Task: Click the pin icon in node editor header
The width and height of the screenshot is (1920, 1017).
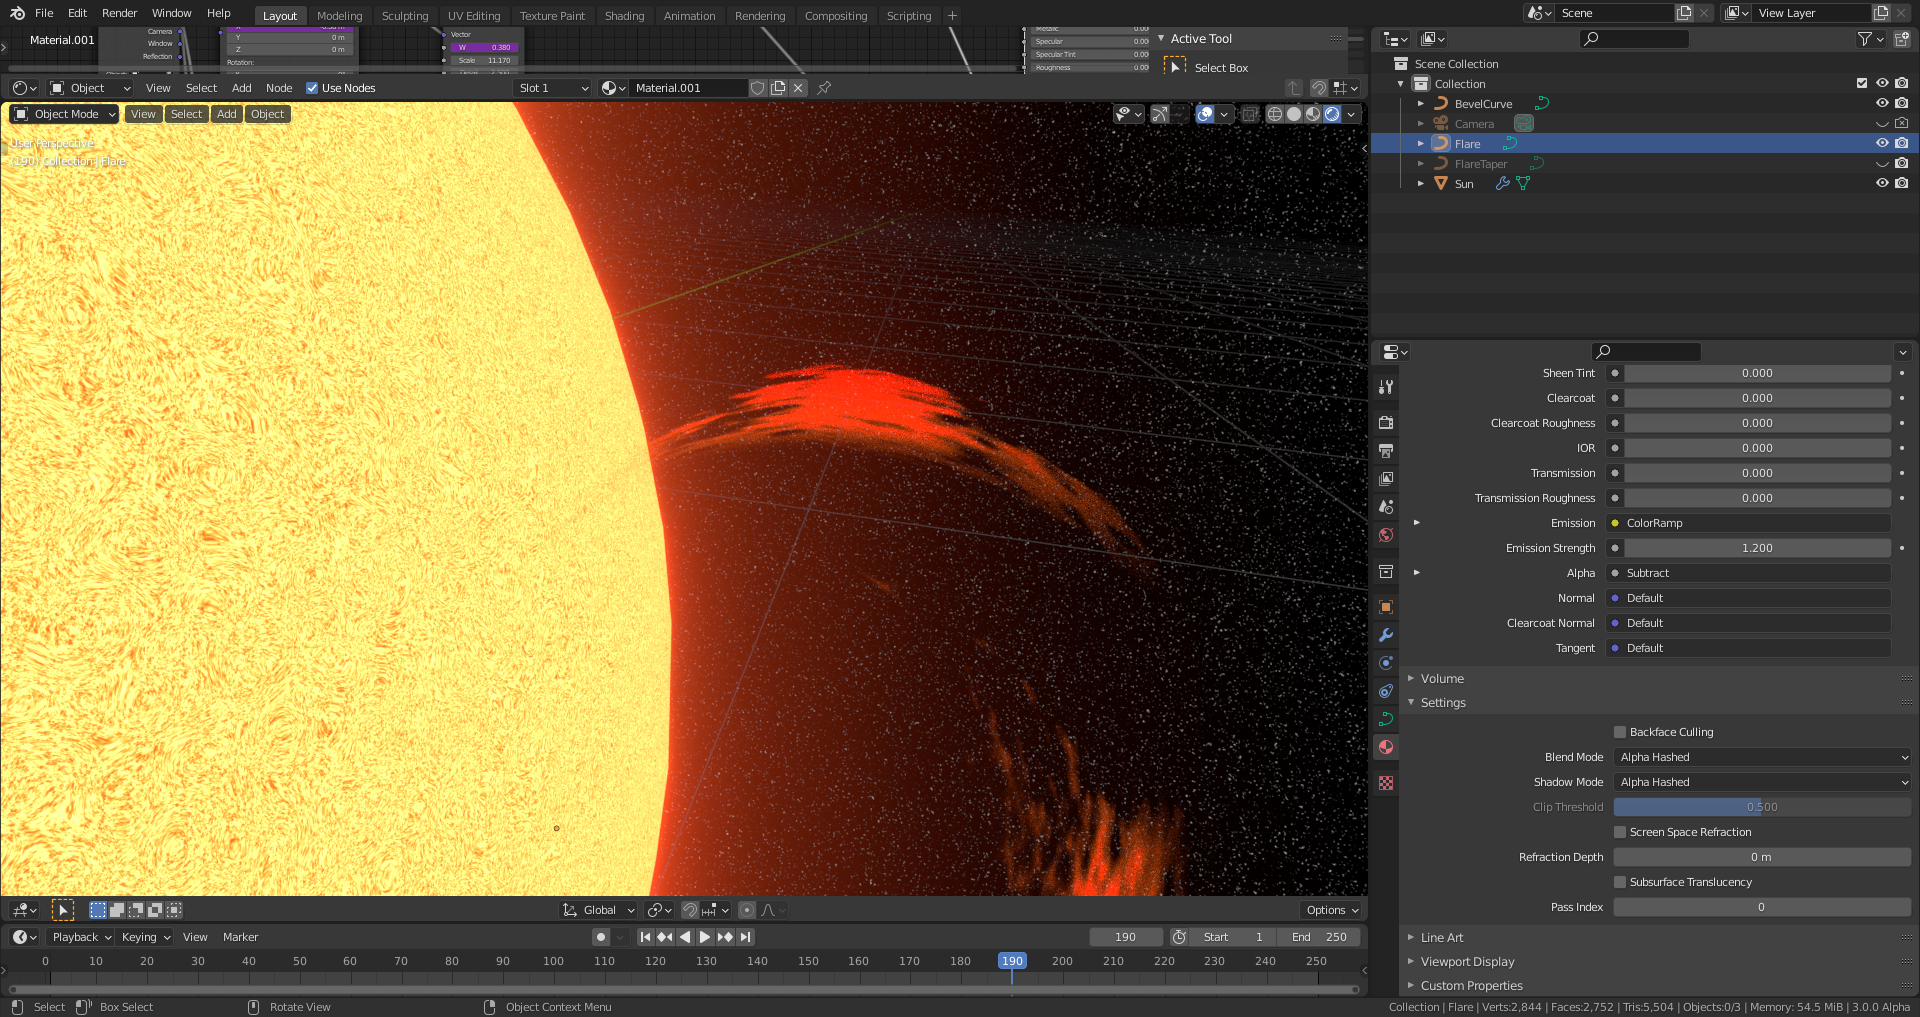Action: 824,88
